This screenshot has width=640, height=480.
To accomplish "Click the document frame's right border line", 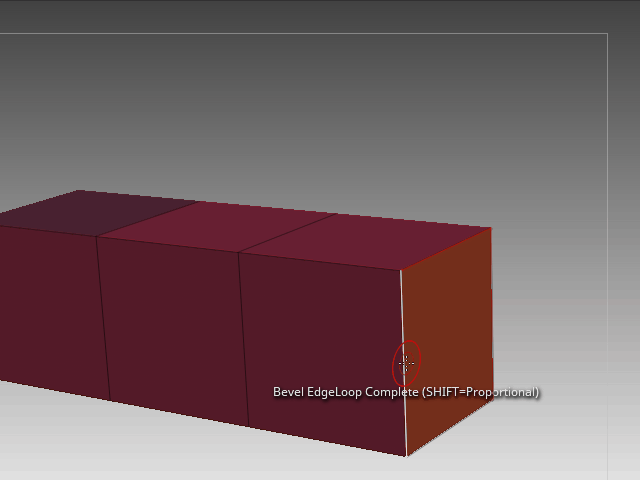I will click(607, 250).
